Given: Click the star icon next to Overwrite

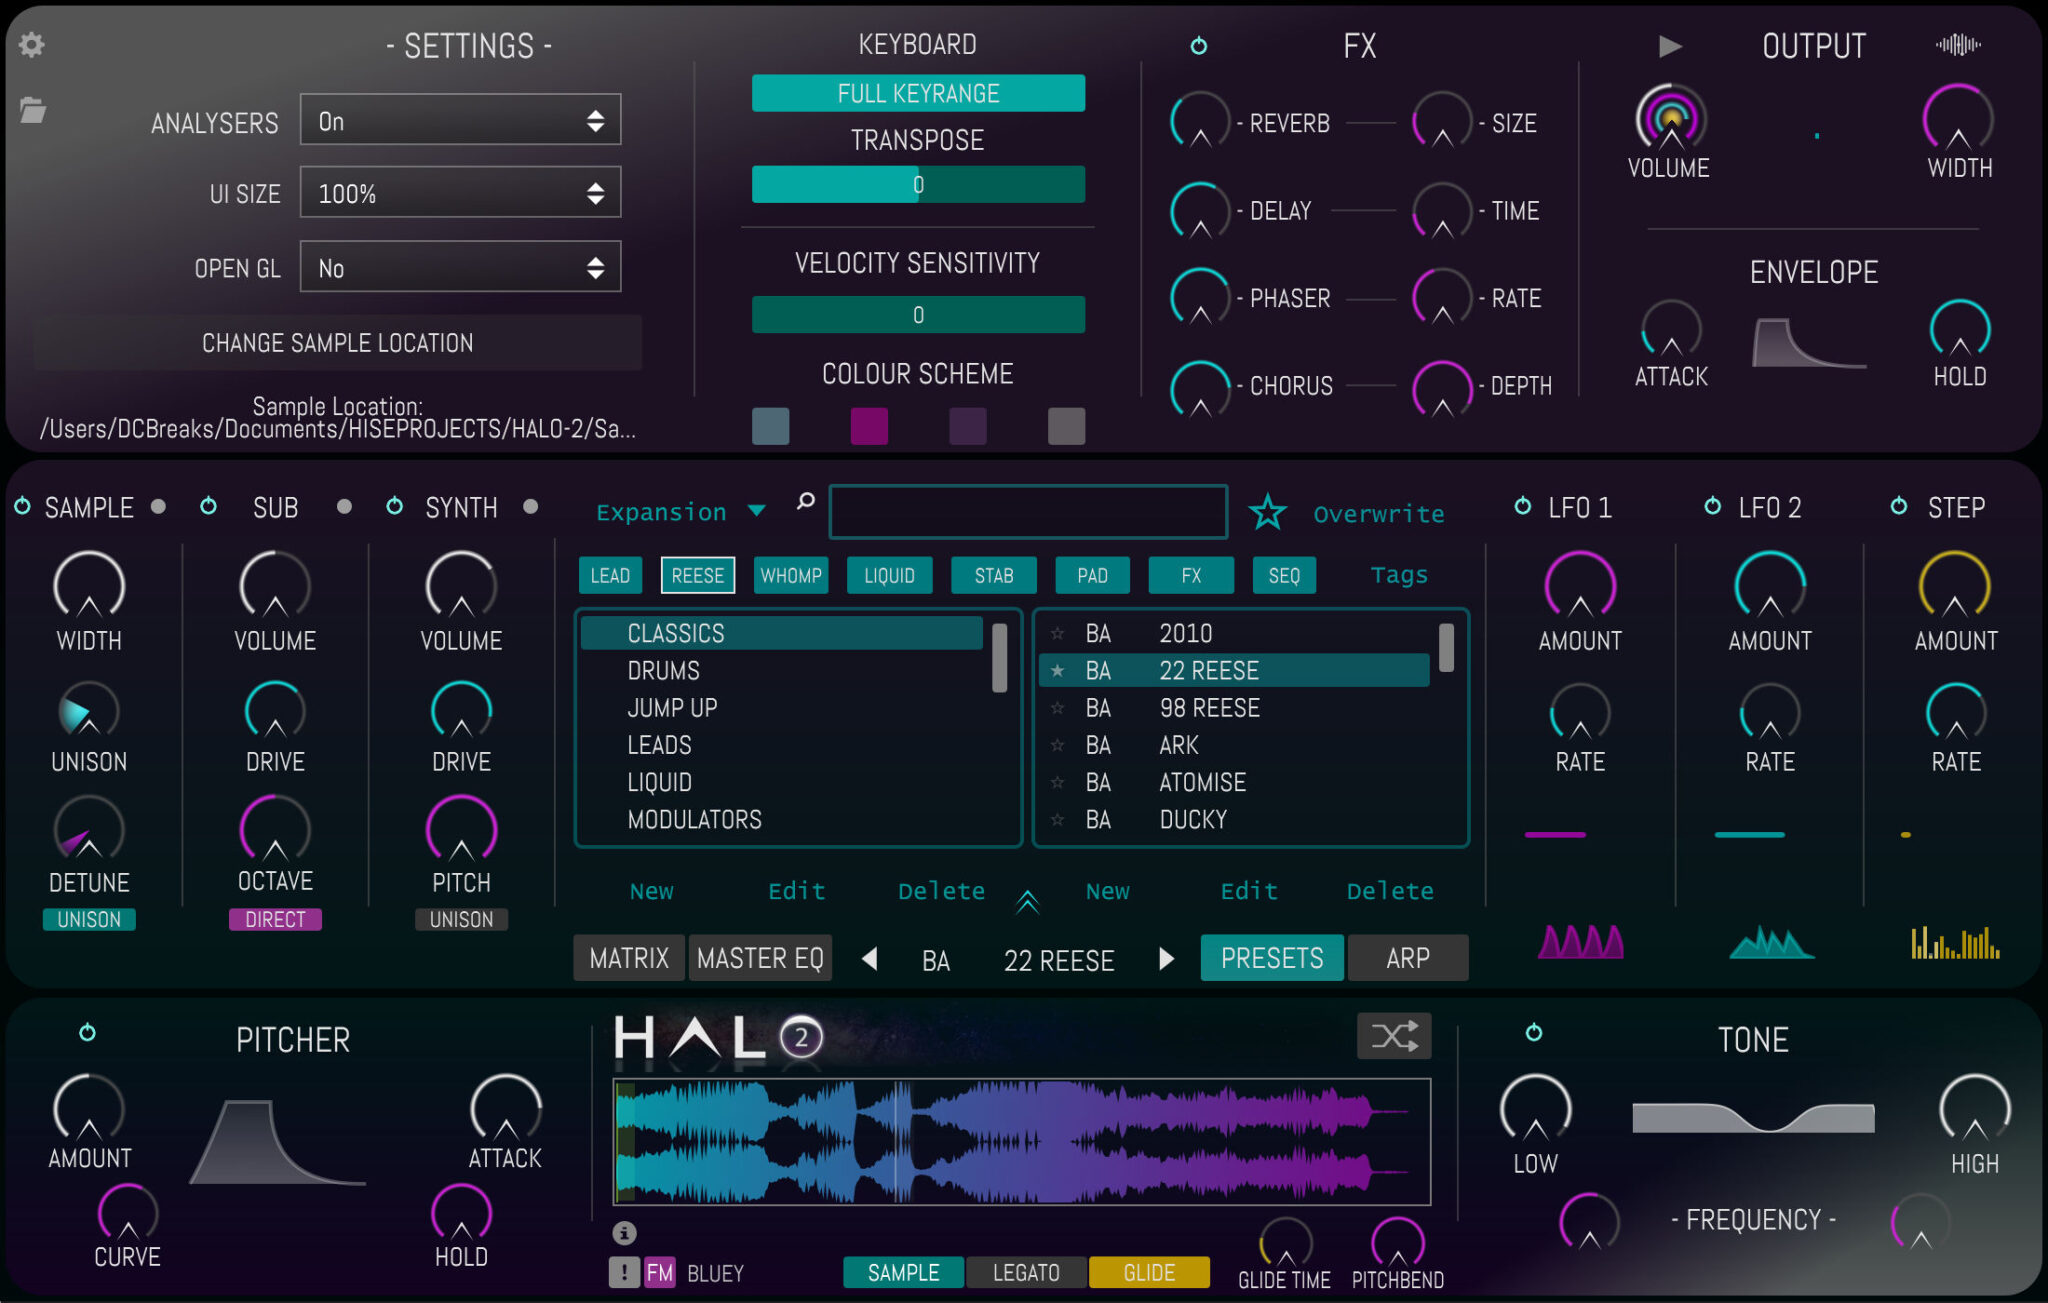Looking at the screenshot, I should 1268,512.
